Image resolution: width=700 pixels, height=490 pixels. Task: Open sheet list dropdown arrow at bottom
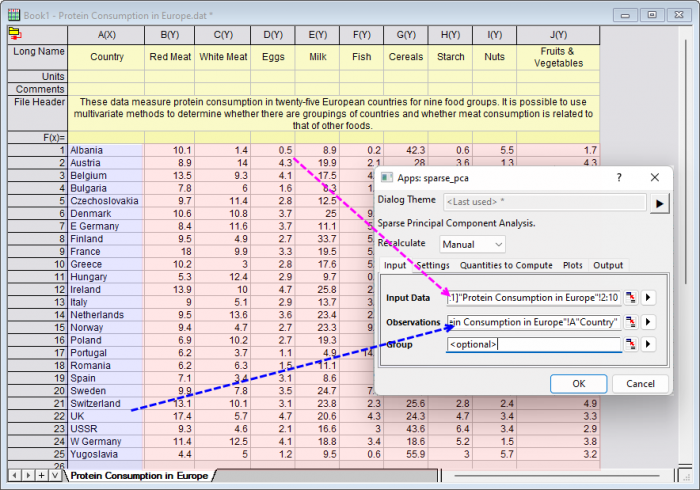point(54,475)
